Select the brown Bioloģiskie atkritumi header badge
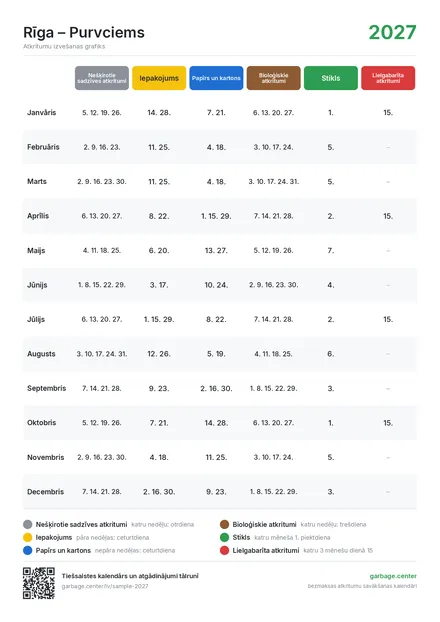Screen dimensions: 440x622 click(x=273, y=78)
